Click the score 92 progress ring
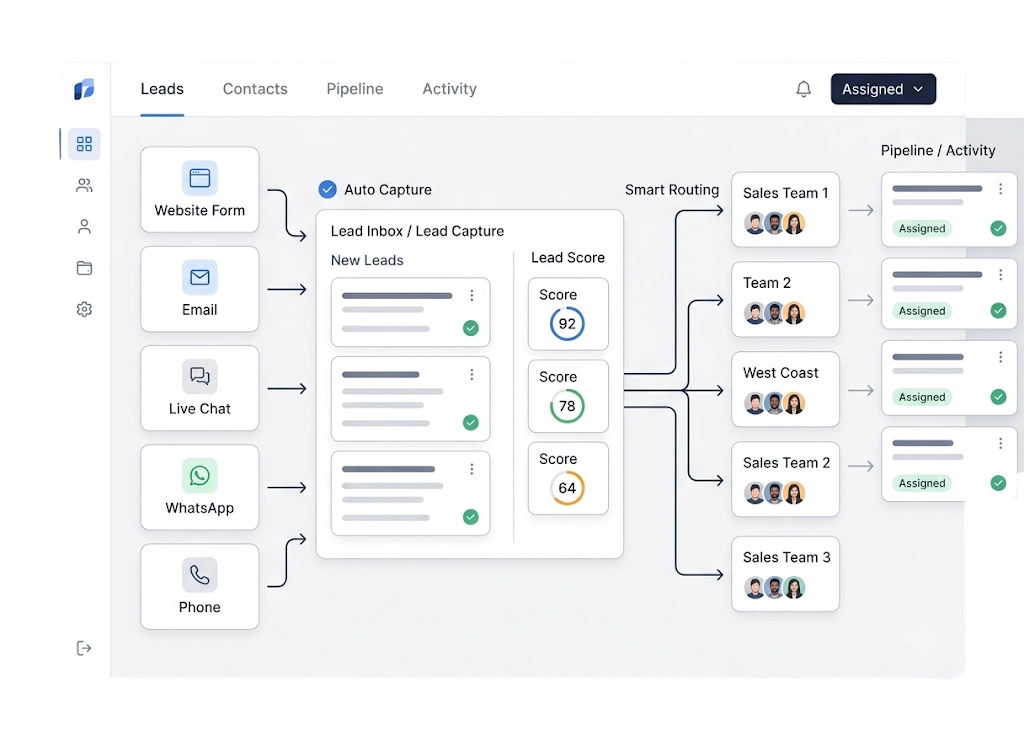This screenshot has height=741, width=1024. point(567,324)
